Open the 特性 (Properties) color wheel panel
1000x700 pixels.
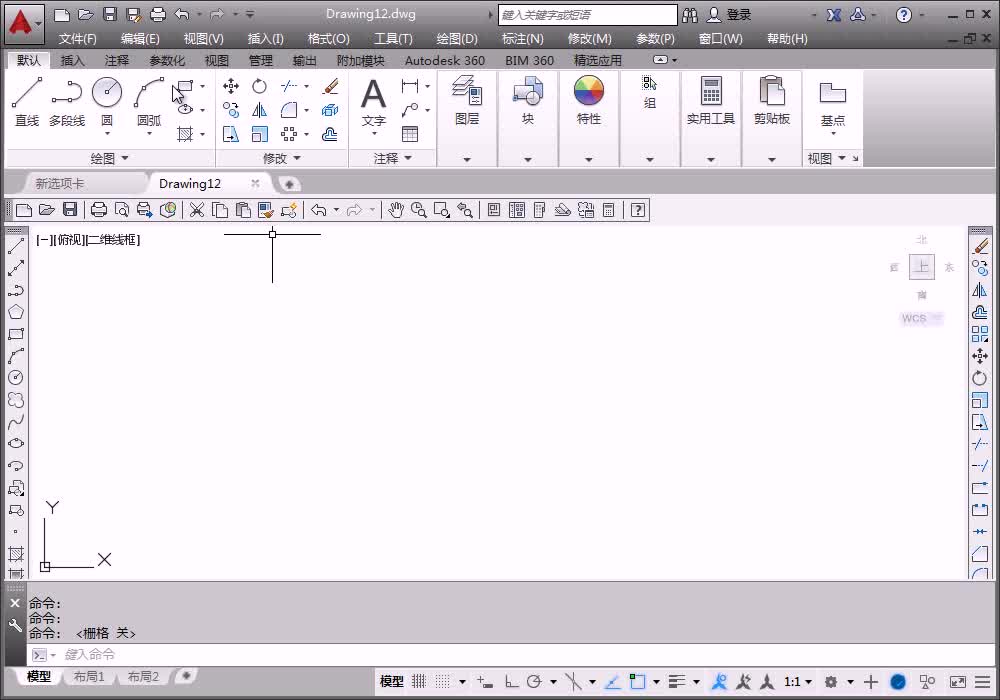[589, 99]
